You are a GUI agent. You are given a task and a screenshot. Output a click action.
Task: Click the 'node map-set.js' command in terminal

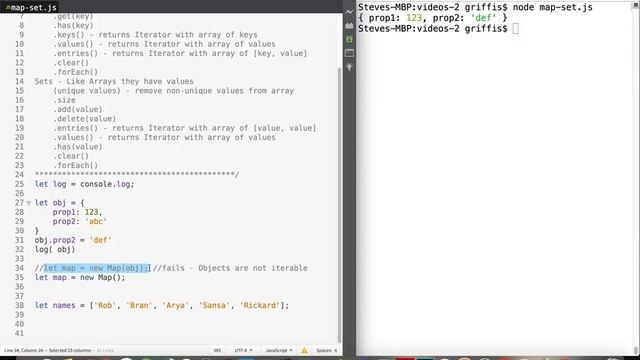coord(553,7)
